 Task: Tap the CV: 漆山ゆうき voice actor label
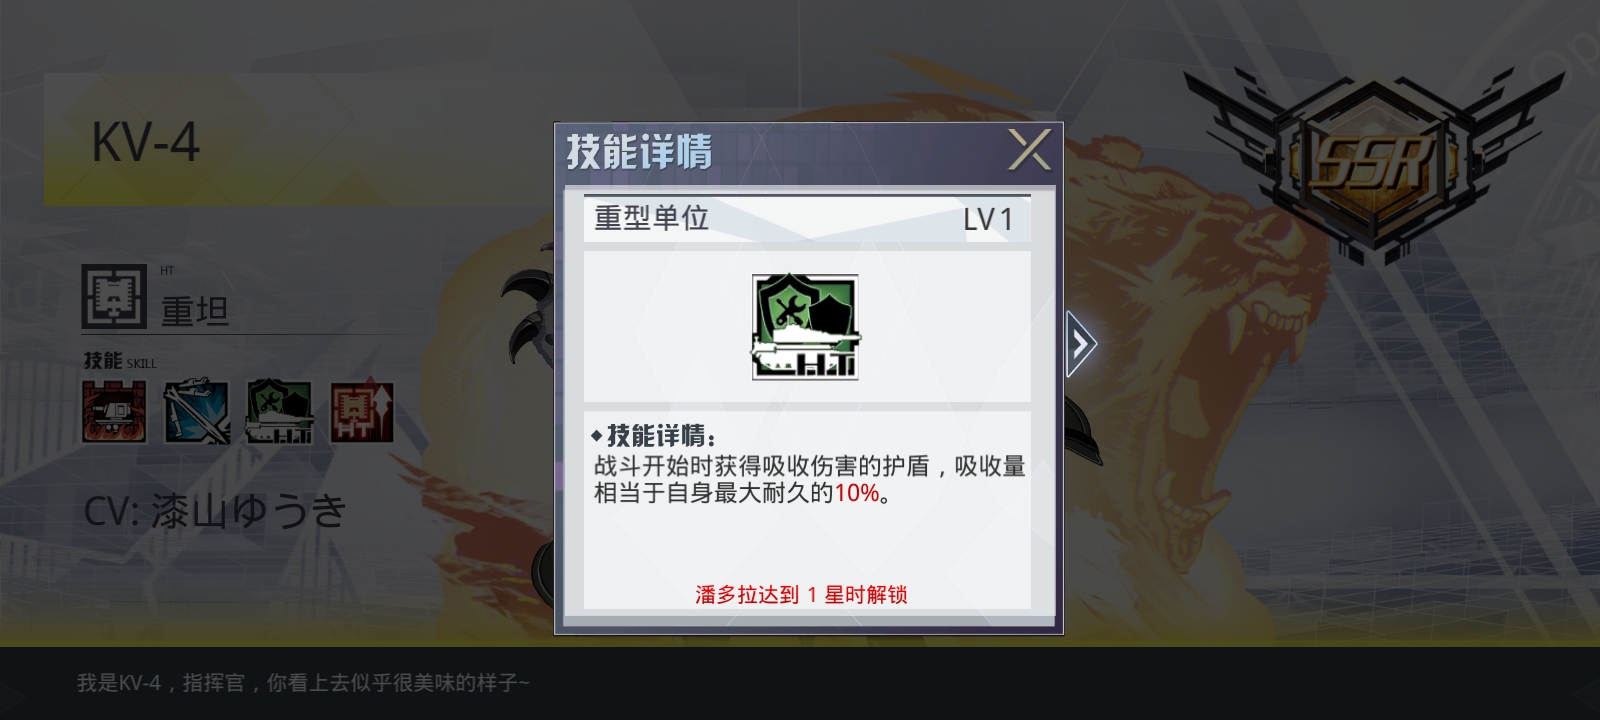point(215,511)
